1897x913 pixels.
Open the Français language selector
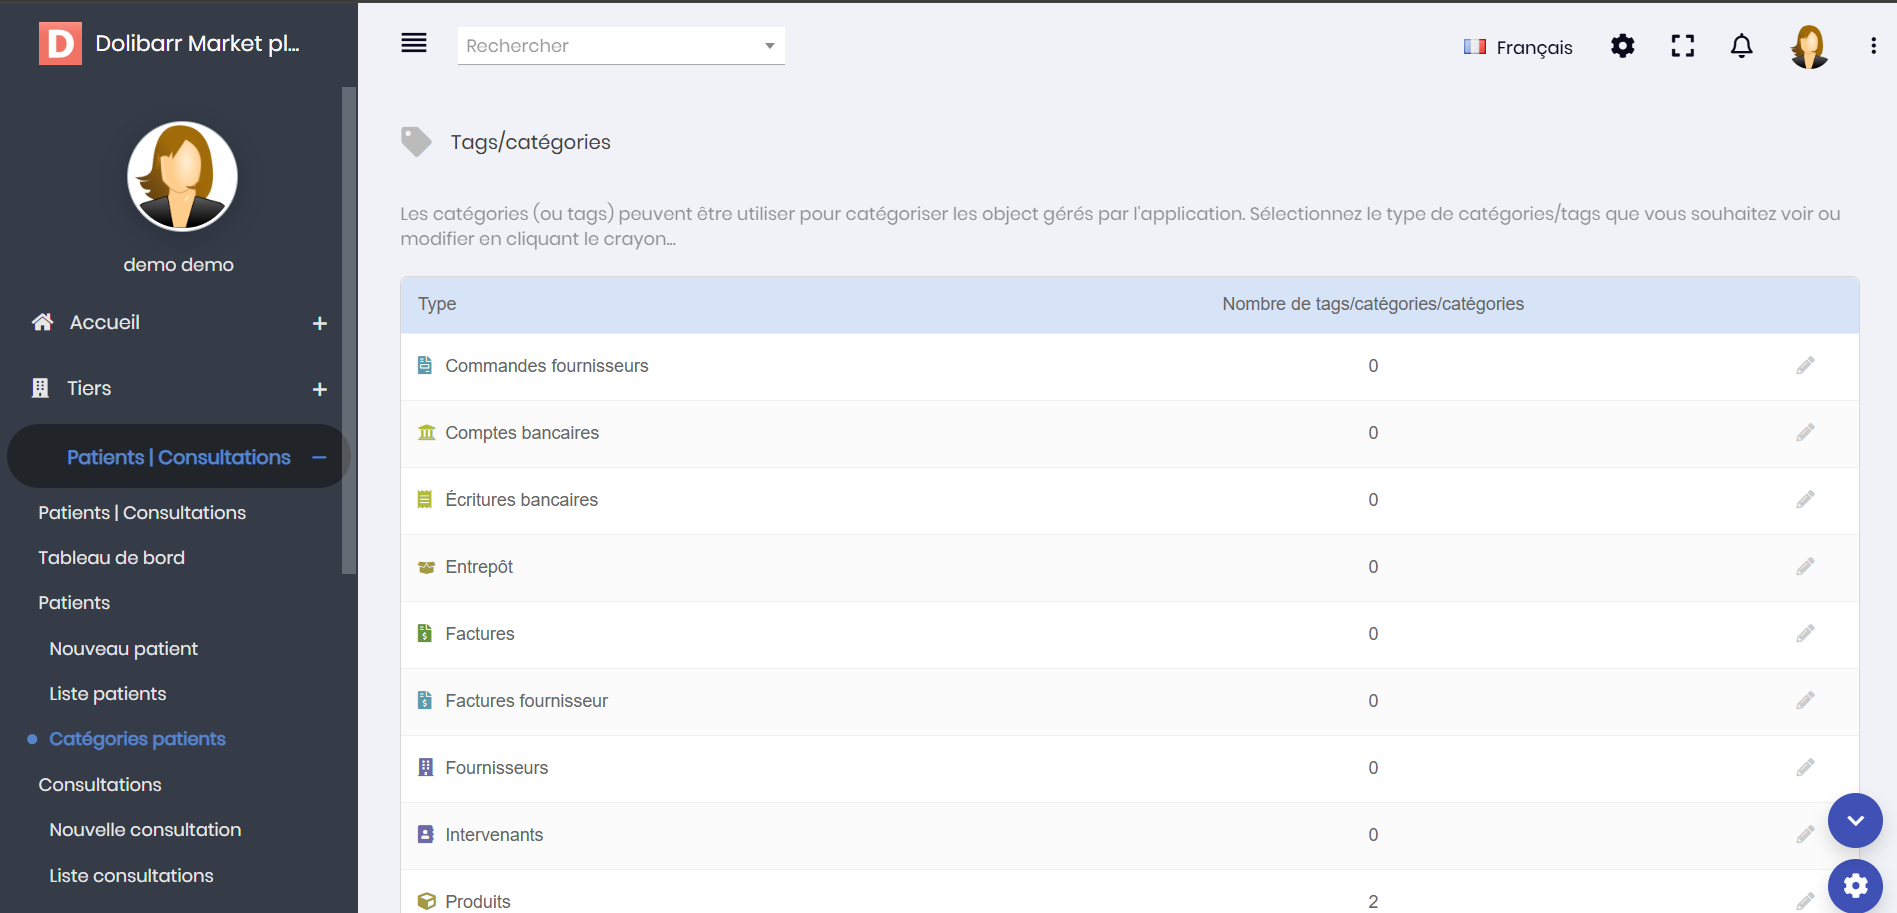click(1518, 47)
